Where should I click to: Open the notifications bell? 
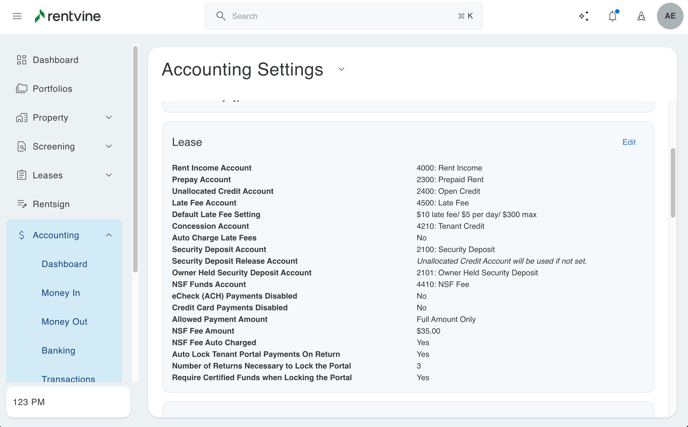point(613,16)
